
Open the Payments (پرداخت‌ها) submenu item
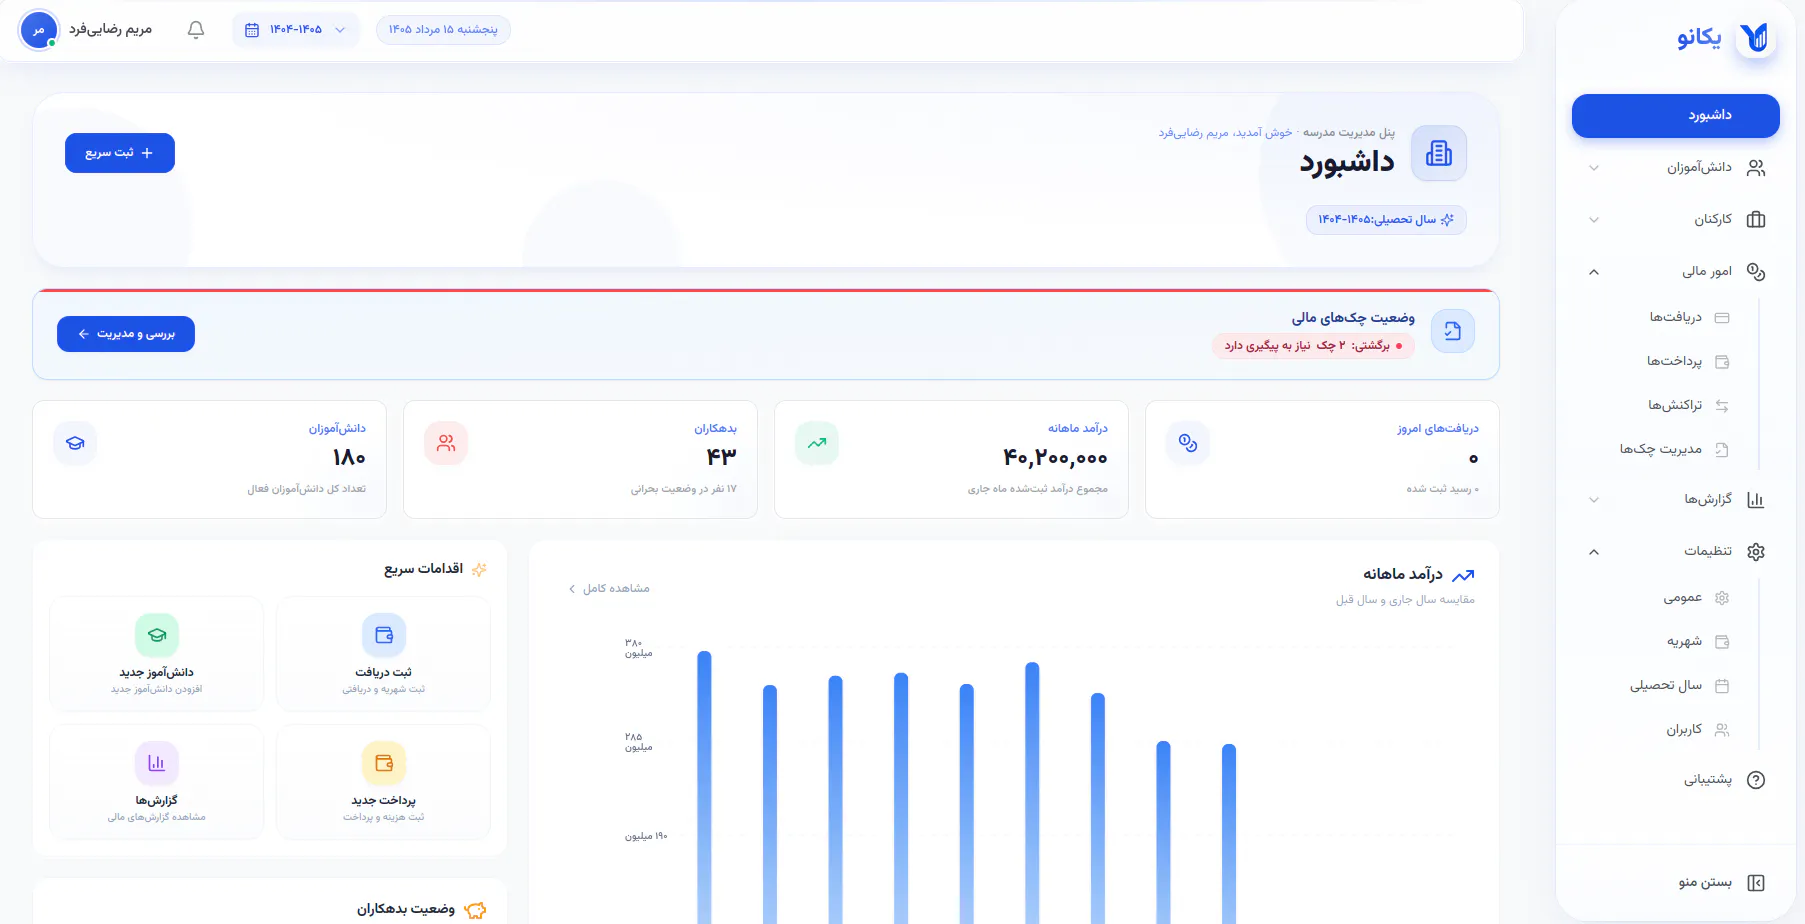click(1676, 362)
